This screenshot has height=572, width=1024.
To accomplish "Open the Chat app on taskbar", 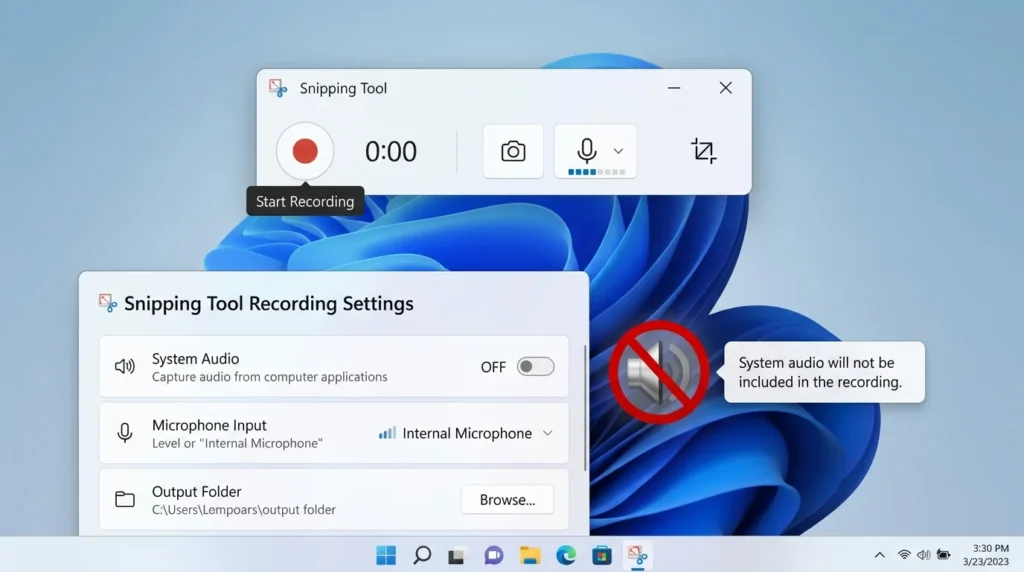I will 493,556.
